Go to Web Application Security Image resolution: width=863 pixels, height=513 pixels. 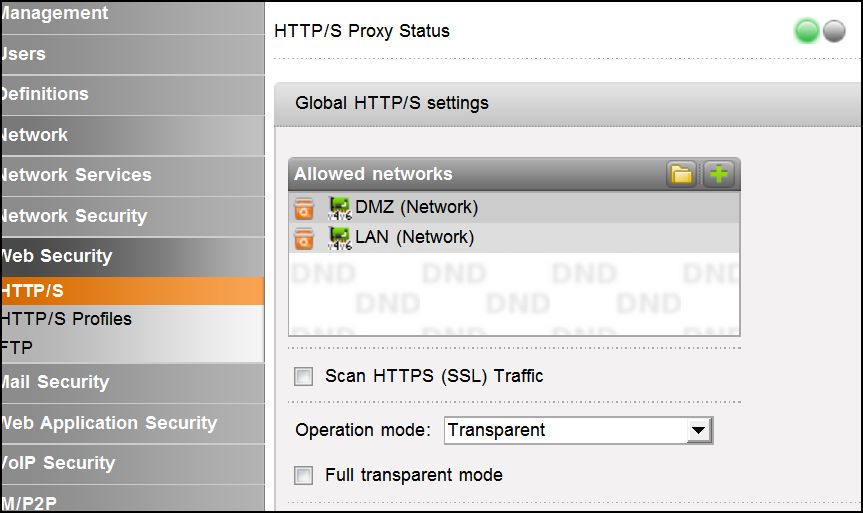pyautogui.click(x=110, y=423)
